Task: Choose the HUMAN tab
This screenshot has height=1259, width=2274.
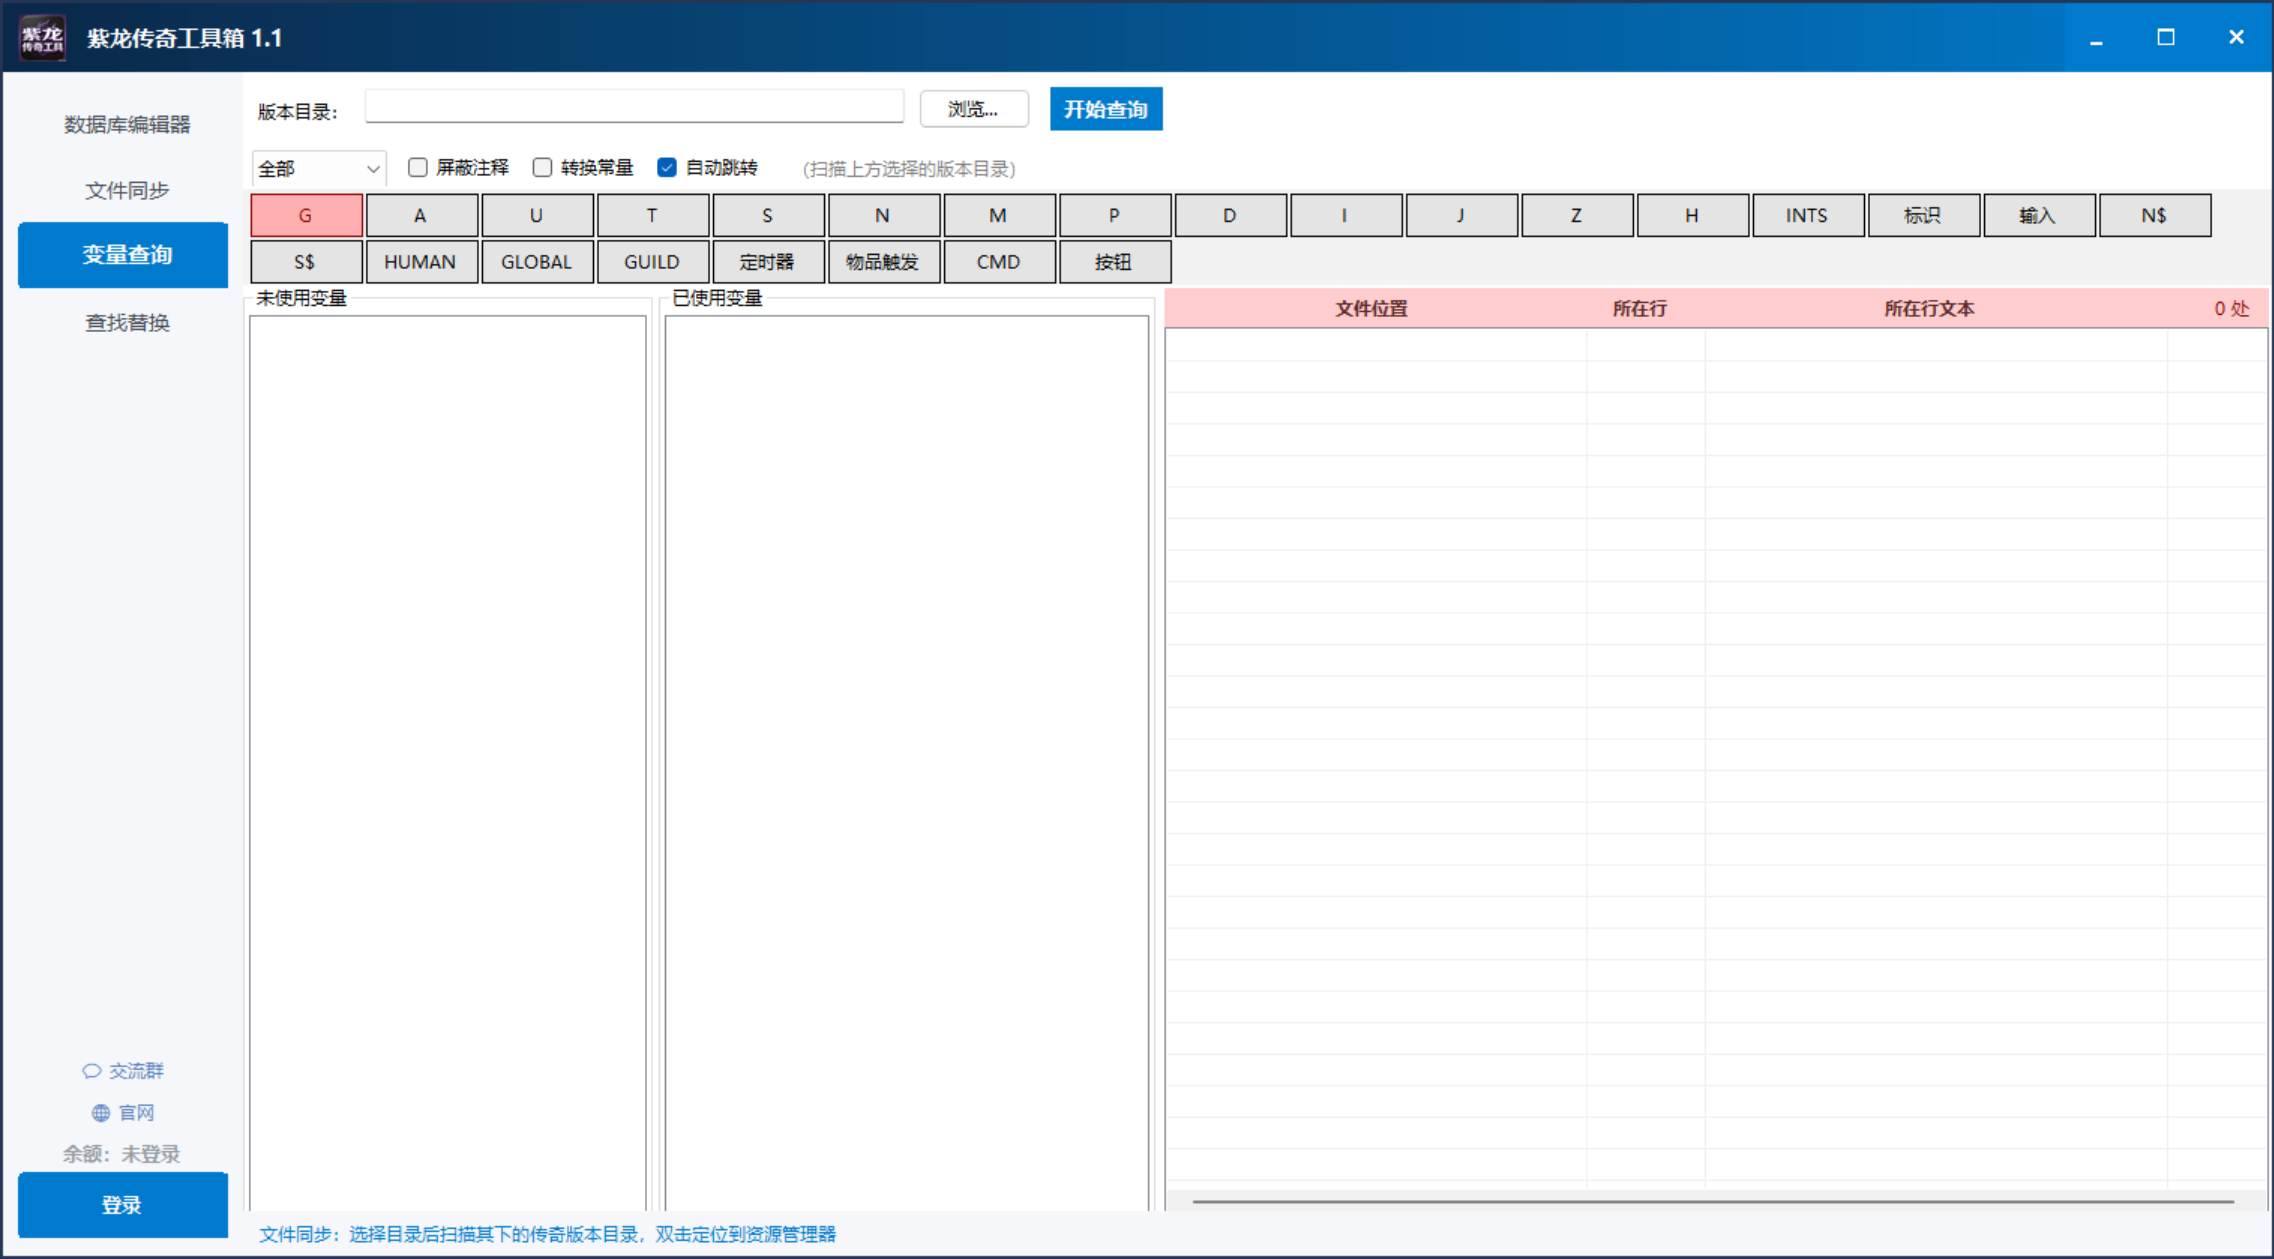Action: click(x=421, y=262)
